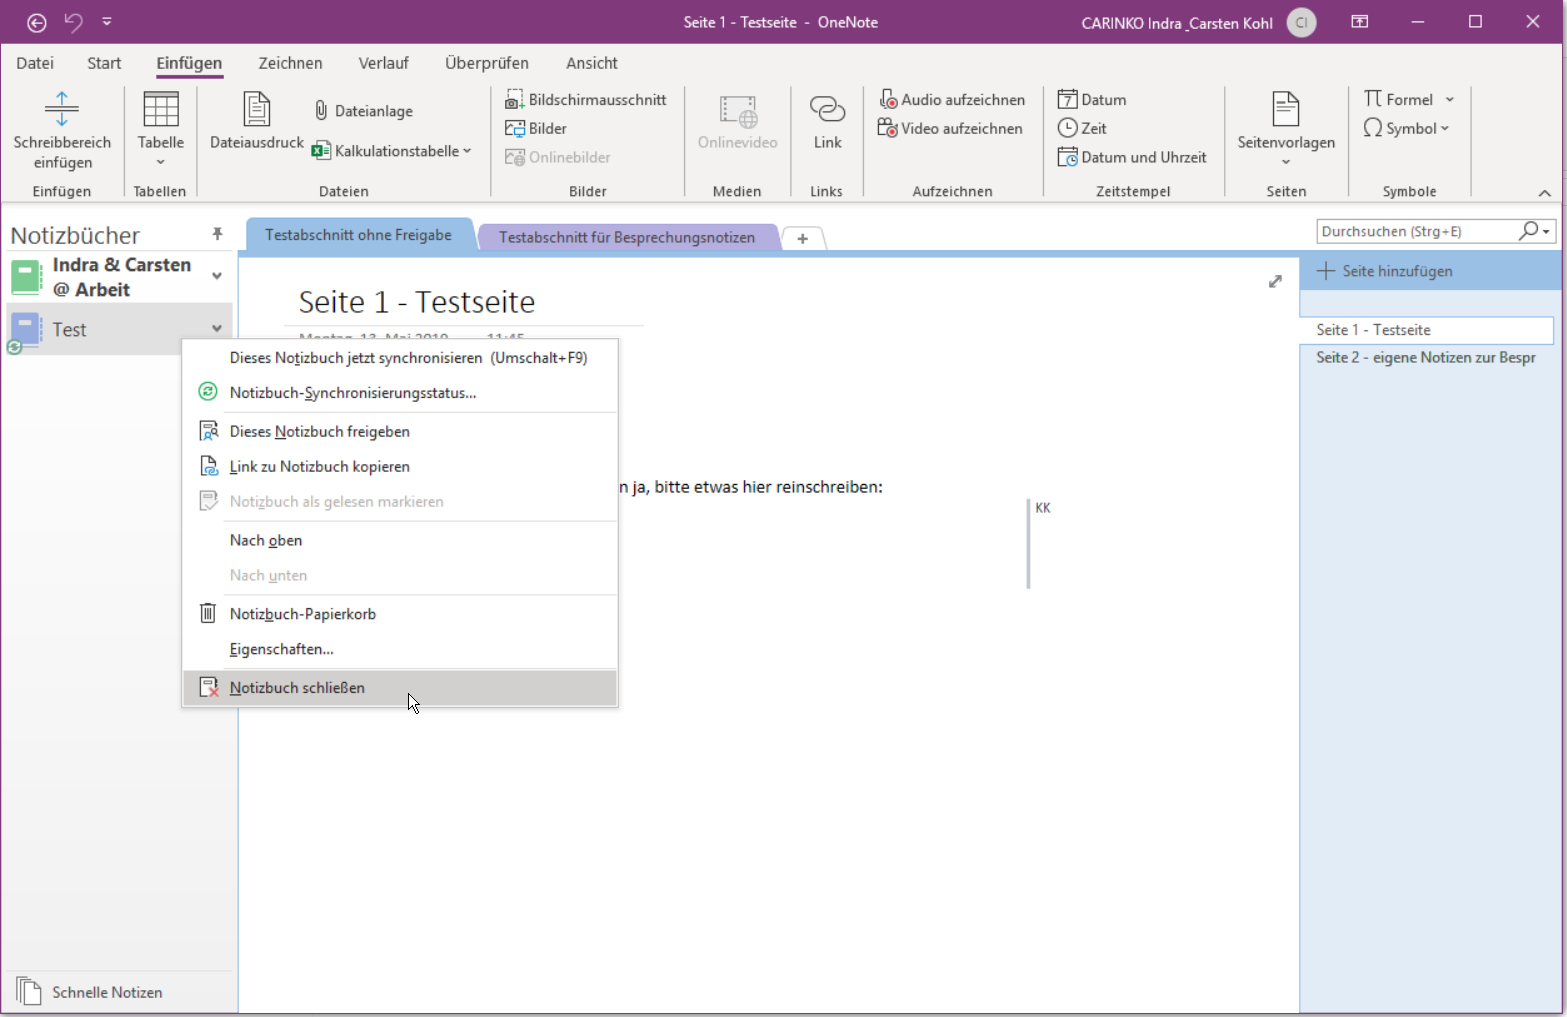Expand the Indra & Carsten notebook chevron

click(x=217, y=276)
